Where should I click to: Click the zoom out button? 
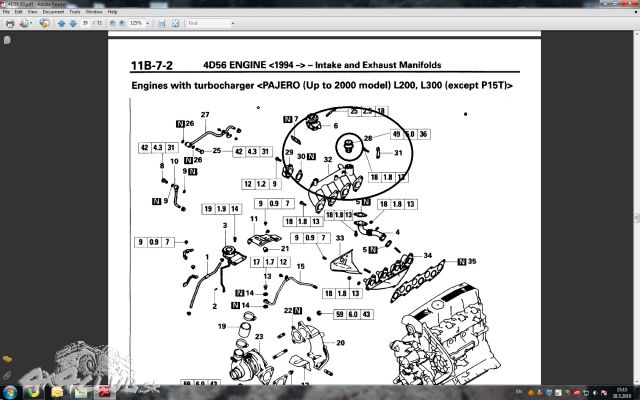coord(113,23)
